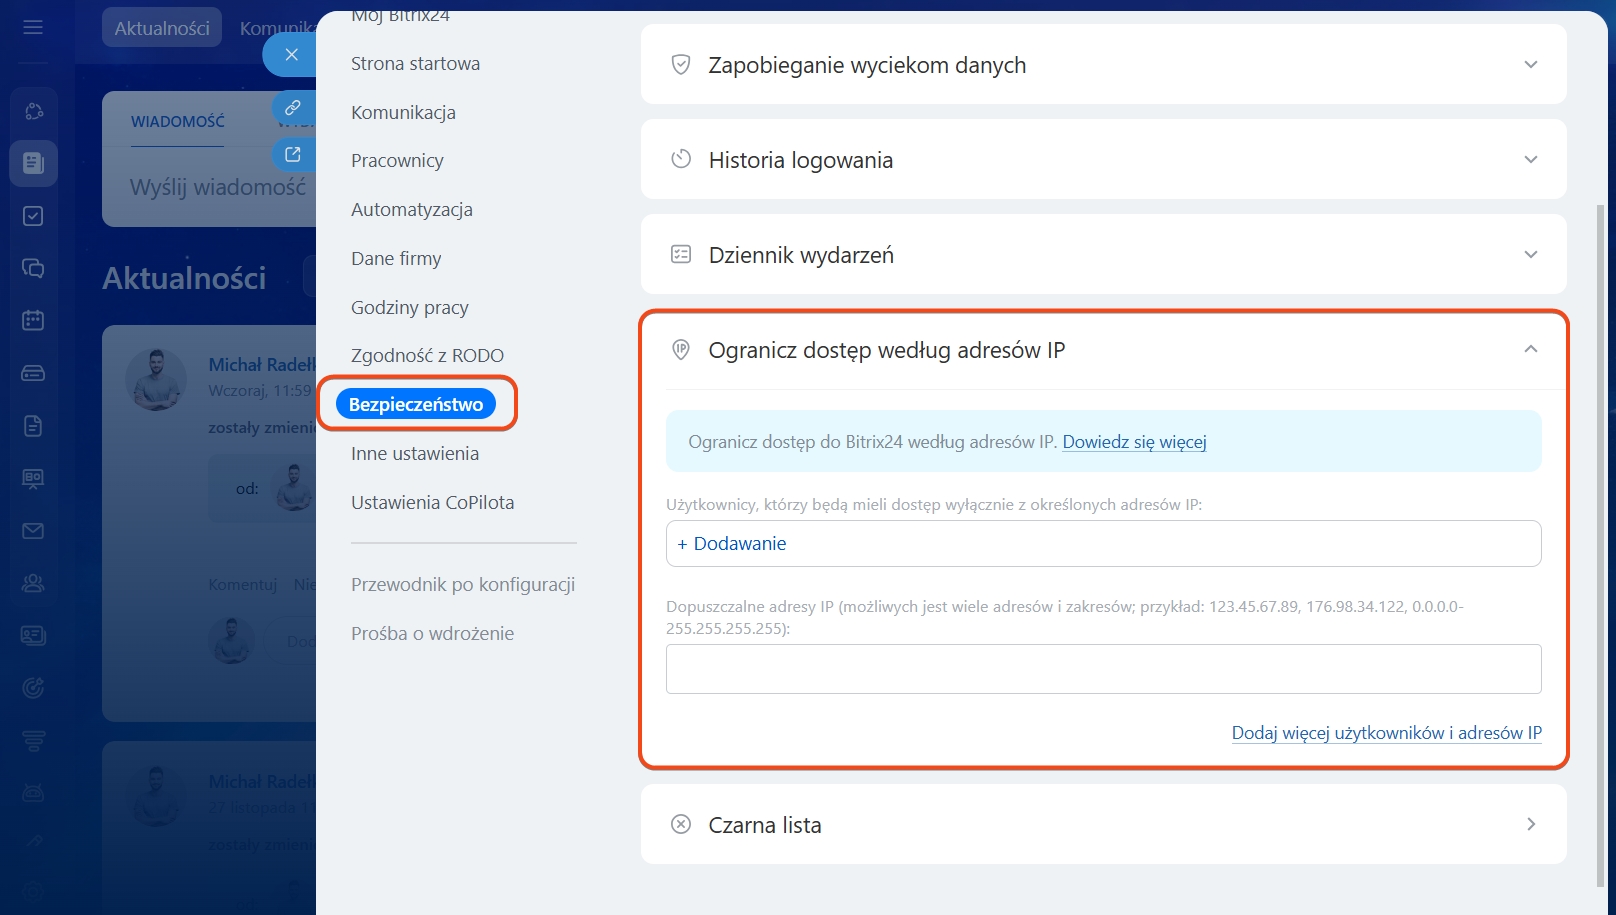The image size is (1616, 915).
Task: Open the Drive icon in sidebar
Action: 33,373
